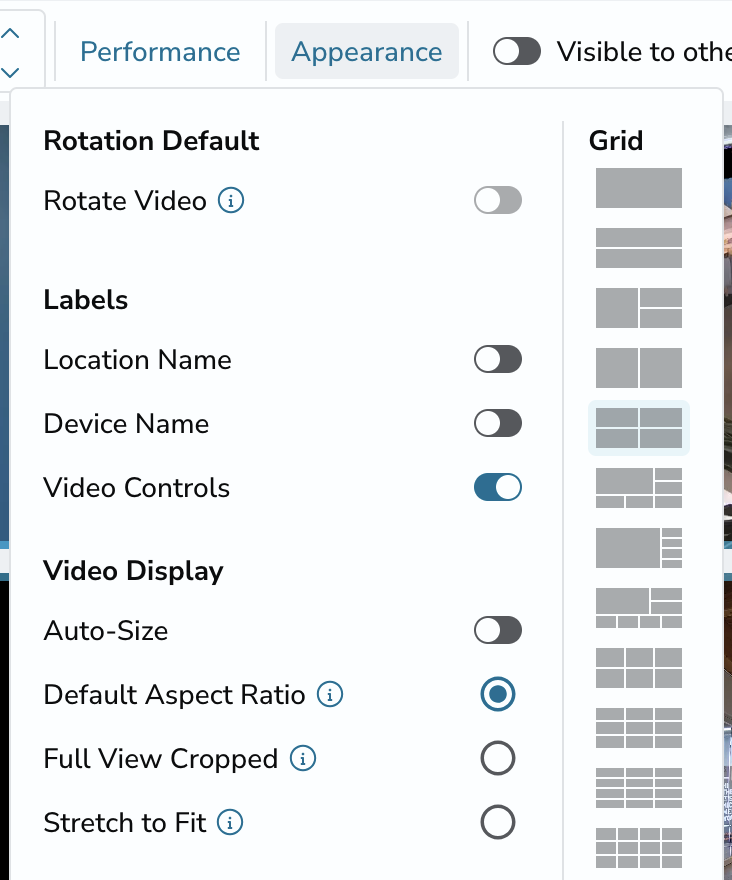Click the Video Controls label text
Image resolution: width=732 pixels, height=880 pixels.
137,488
